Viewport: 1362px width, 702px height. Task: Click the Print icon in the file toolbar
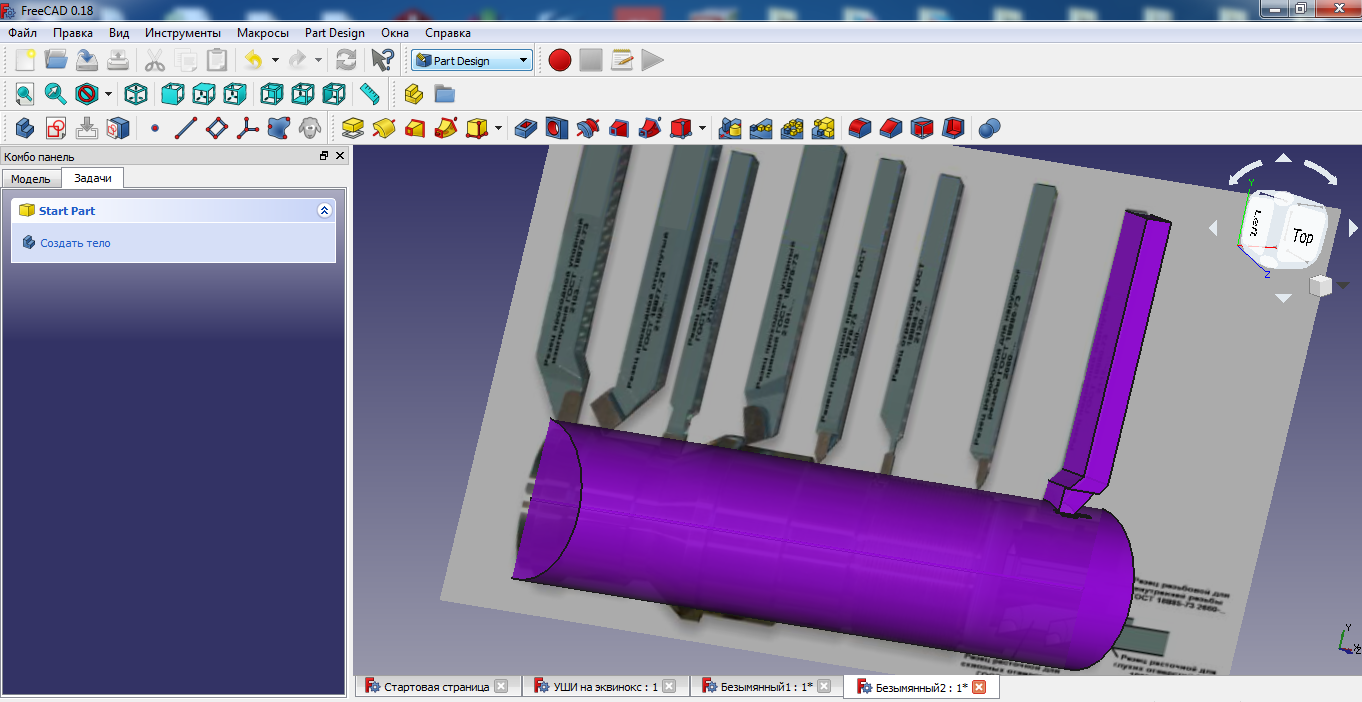pyautogui.click(x=118, y=60)
